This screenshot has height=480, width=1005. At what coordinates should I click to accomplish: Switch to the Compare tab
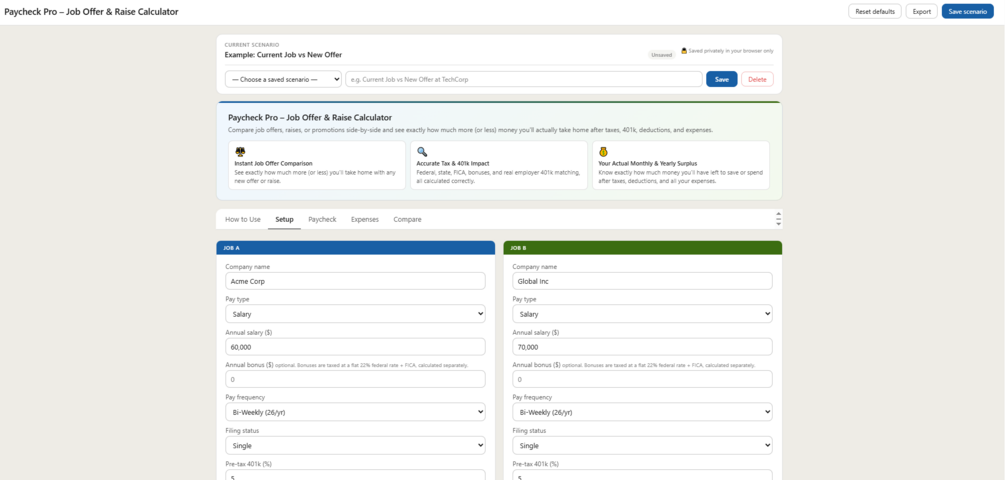coord(408,219)
